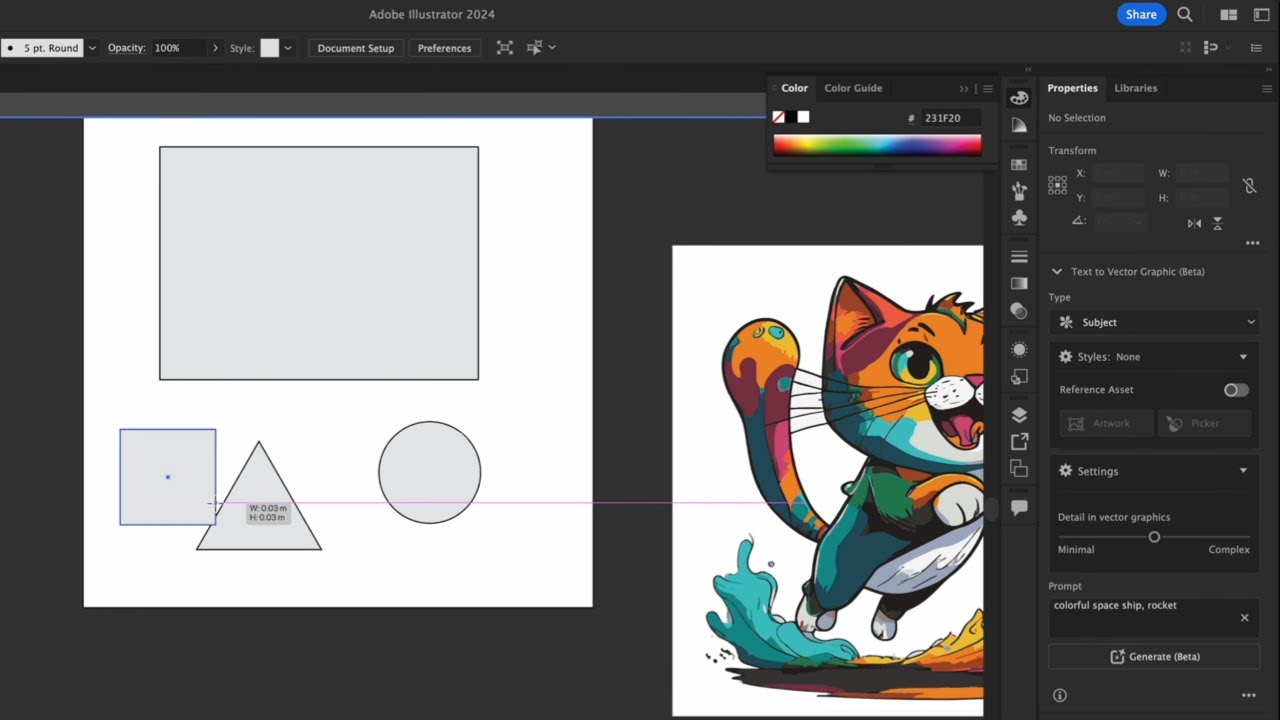Select the white color swatch
The width and height of the screenshot is (1280, 720).
(x=803, y=117)
